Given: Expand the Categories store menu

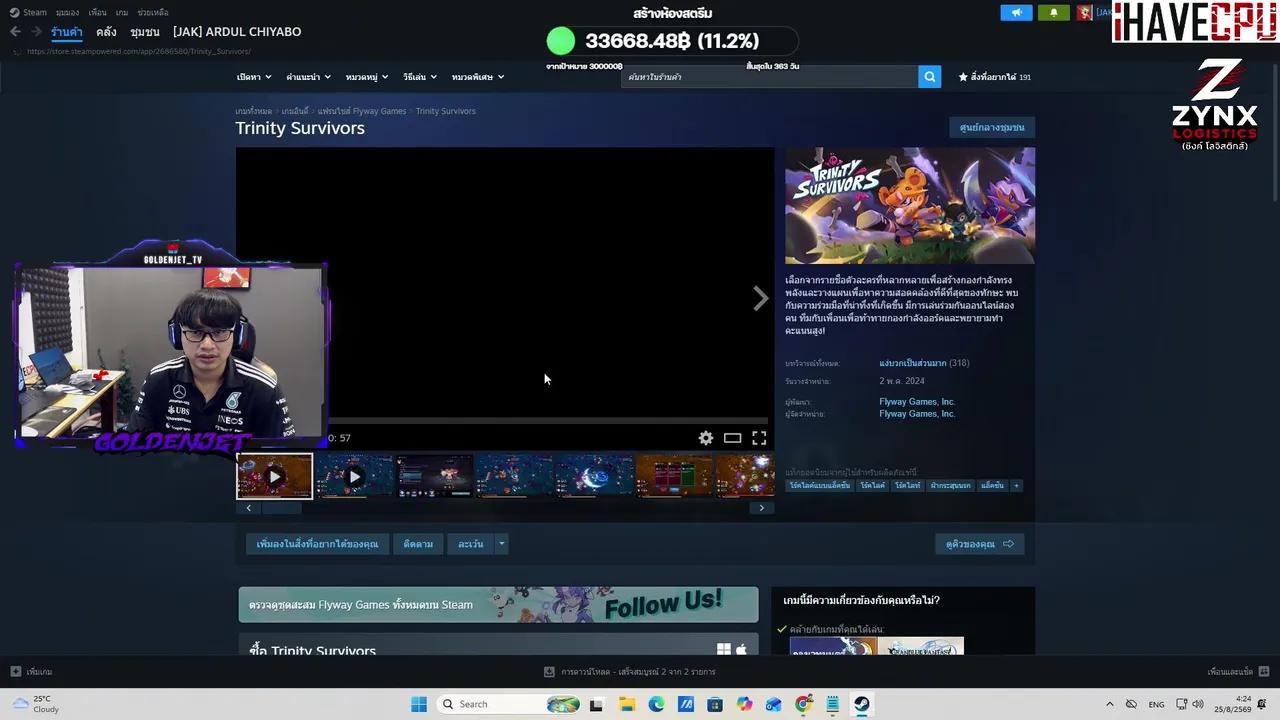Looking at the screenshot, I should tap(366, 77).
